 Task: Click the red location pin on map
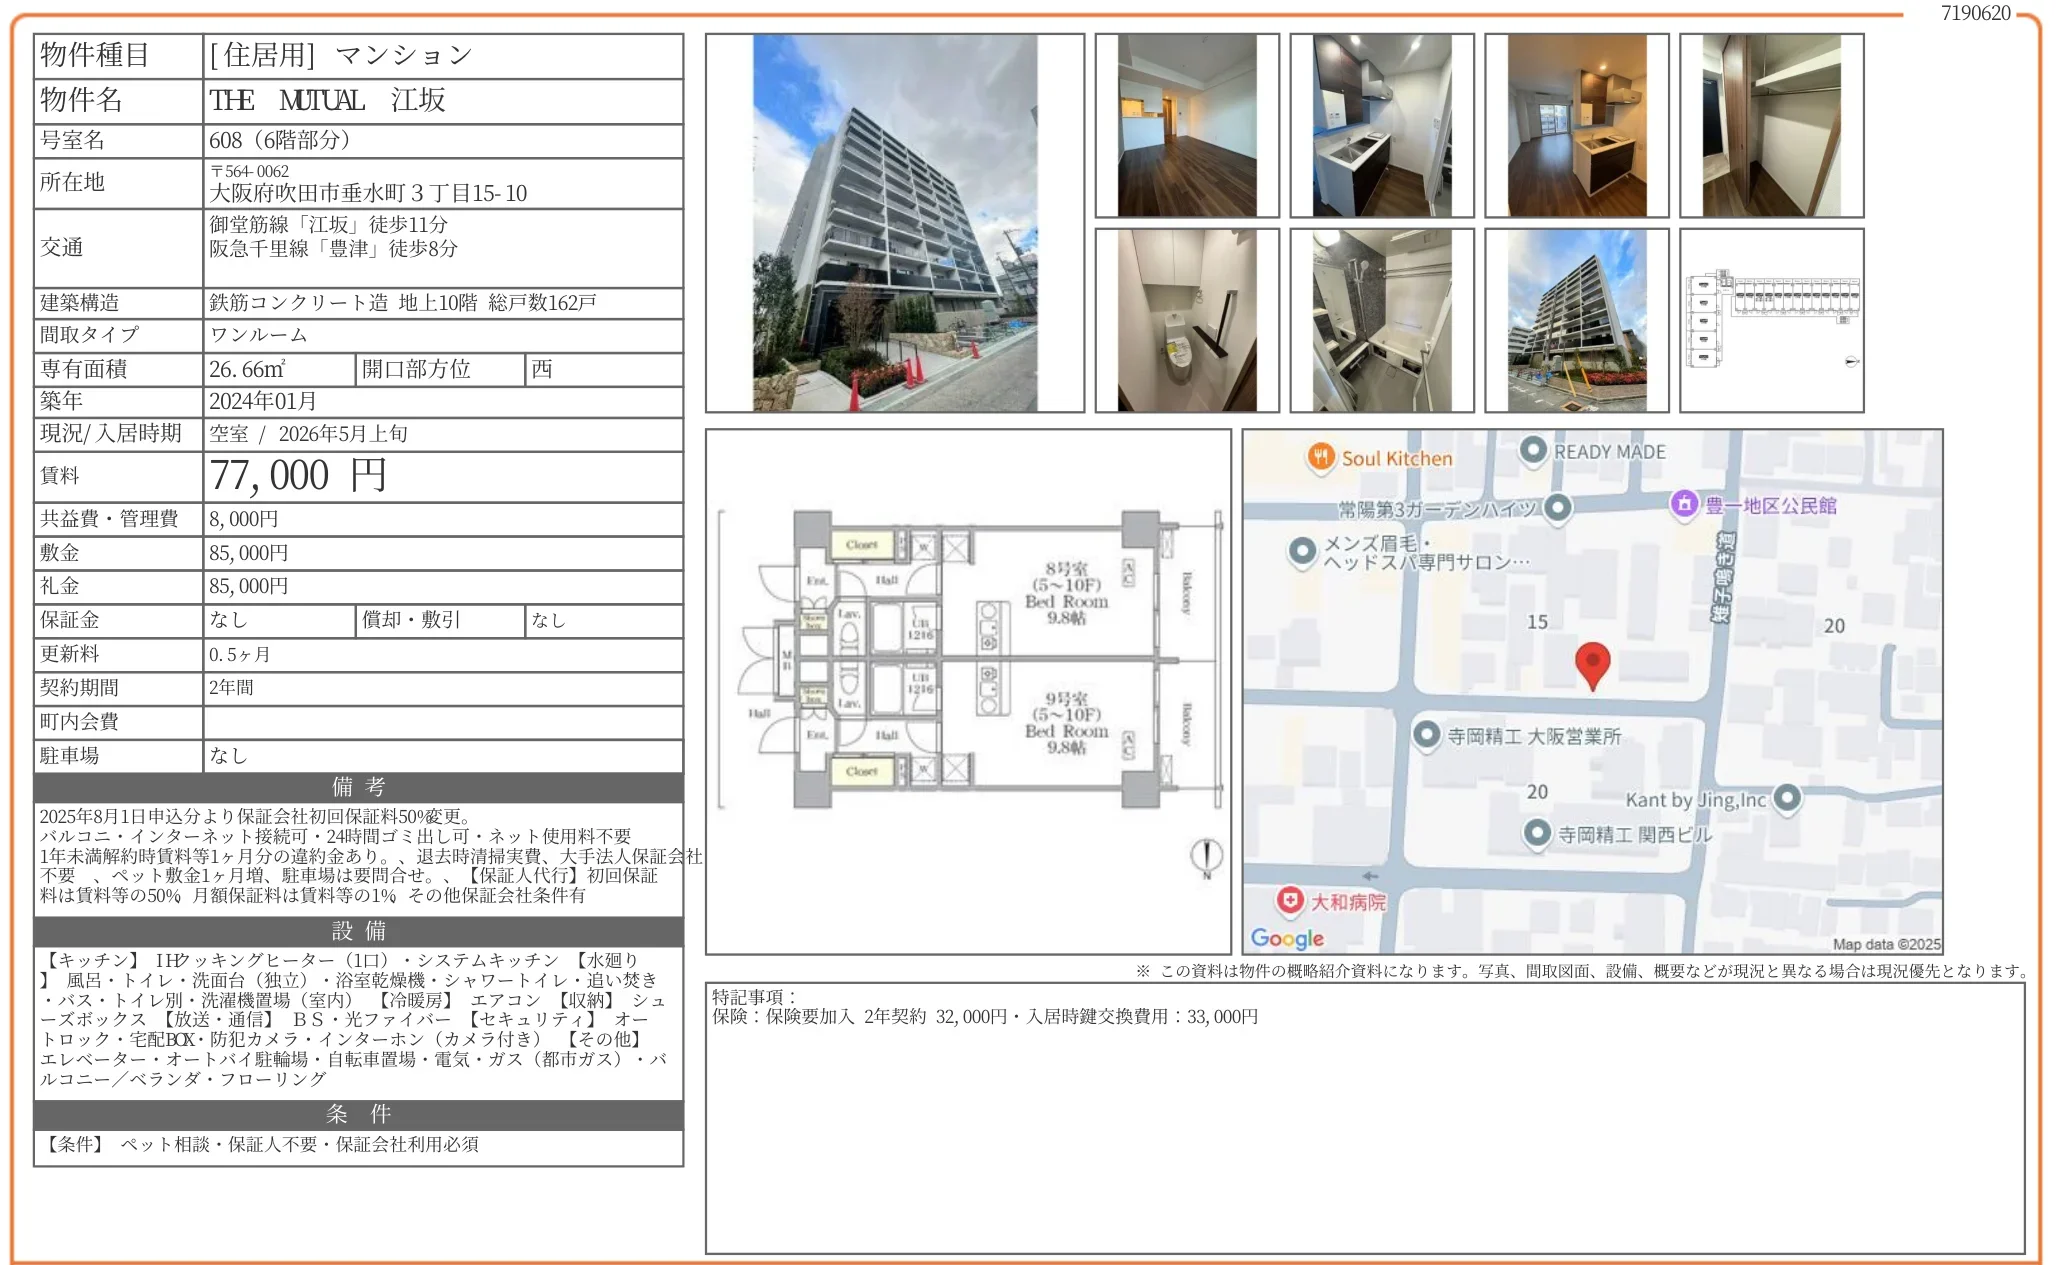click(x=1592, y=662)
